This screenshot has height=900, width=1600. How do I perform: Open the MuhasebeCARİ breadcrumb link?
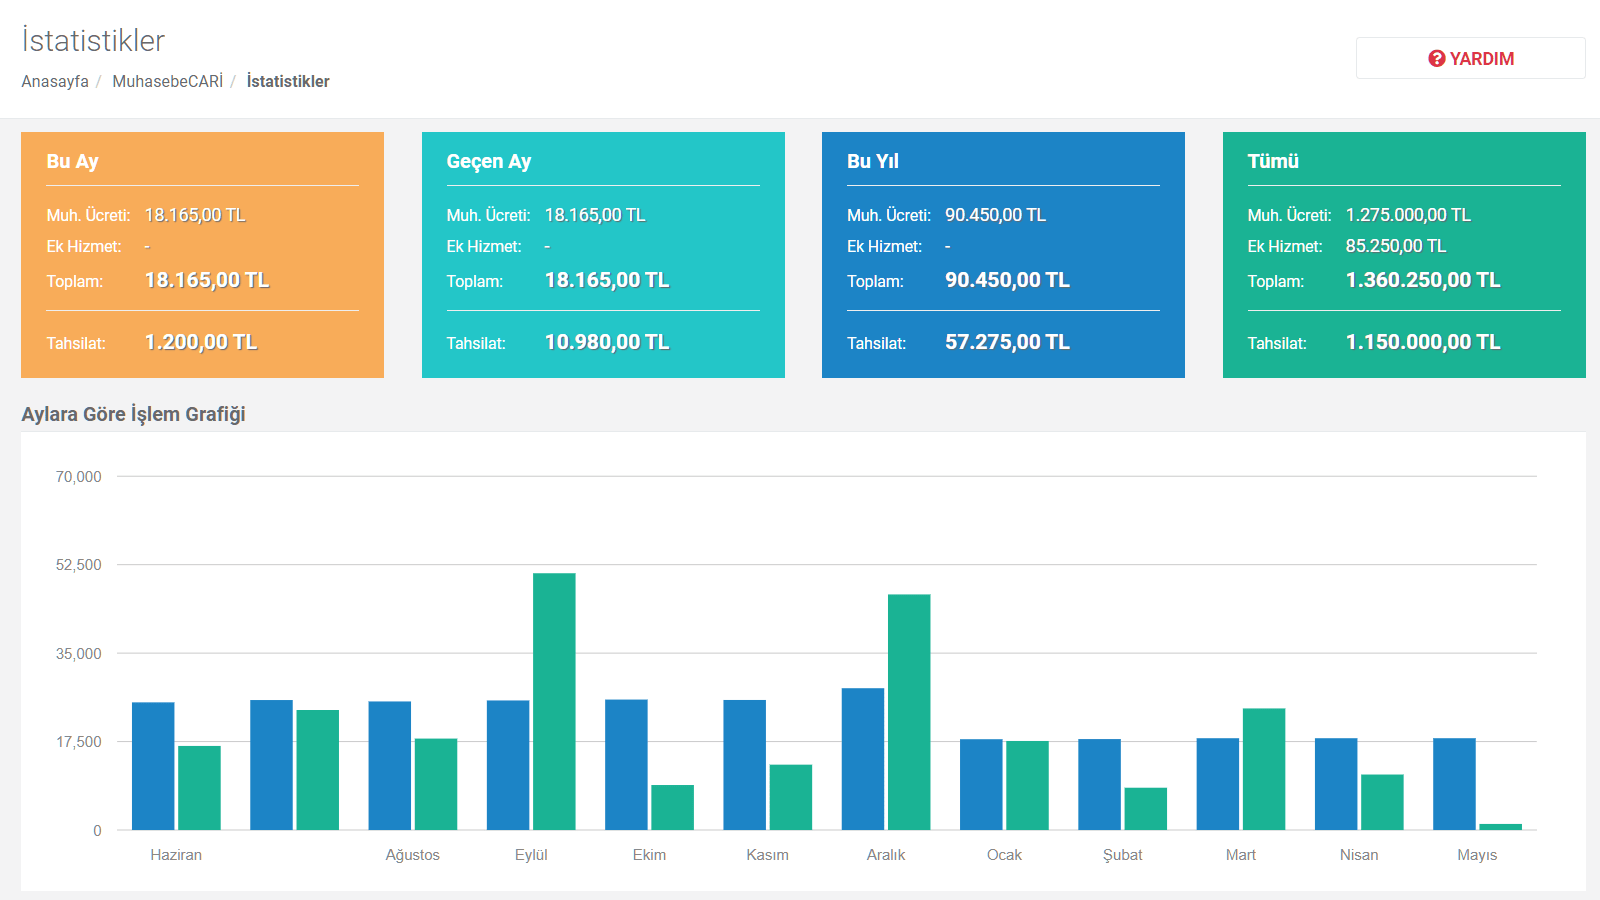coord(167,82)
